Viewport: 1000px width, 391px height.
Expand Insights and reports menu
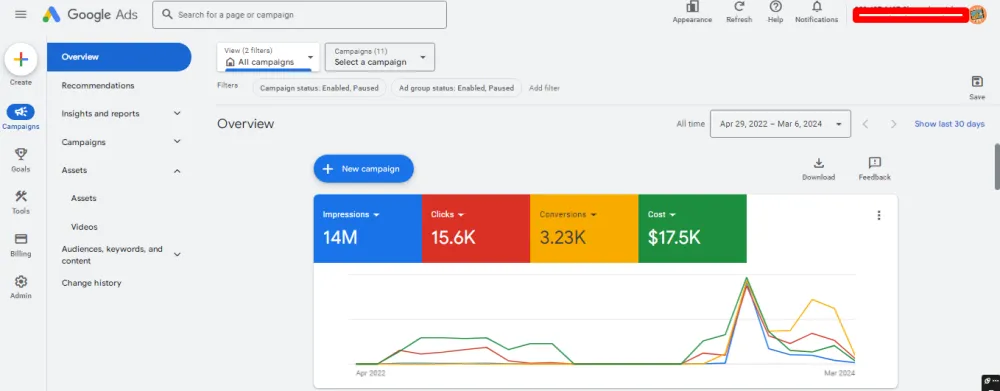click(177, 114)
